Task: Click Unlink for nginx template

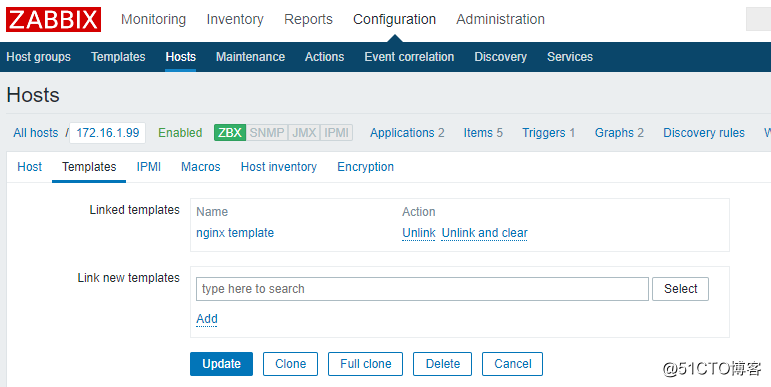Action: pyautogui.click(x=419, y=233)
